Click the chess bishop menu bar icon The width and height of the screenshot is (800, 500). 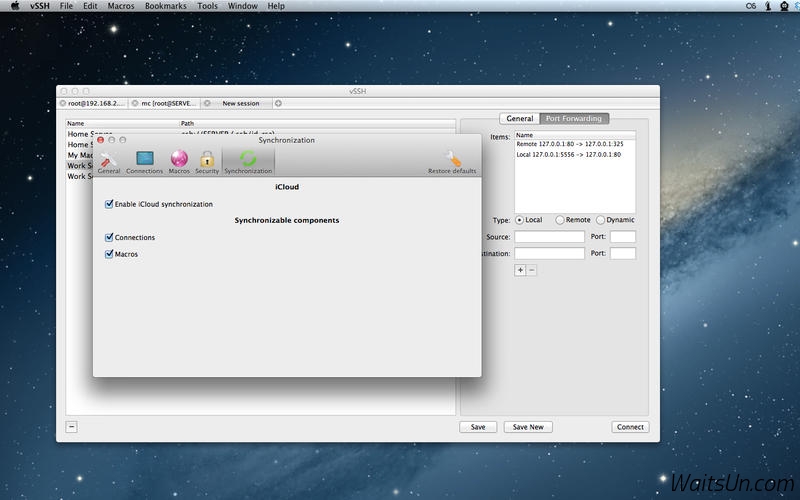(767, 6)
